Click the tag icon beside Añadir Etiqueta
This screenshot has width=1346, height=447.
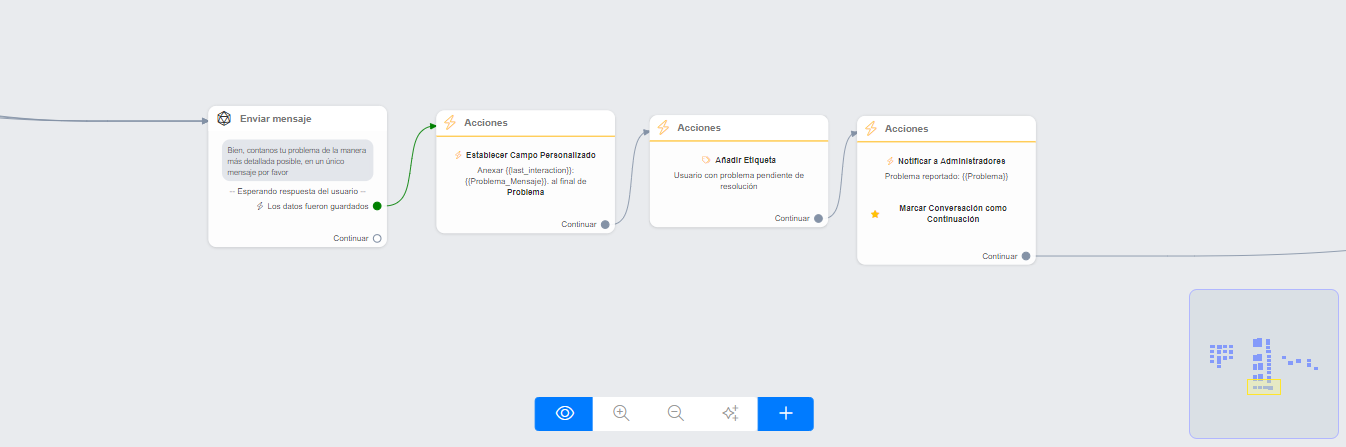tap(706, 159)
